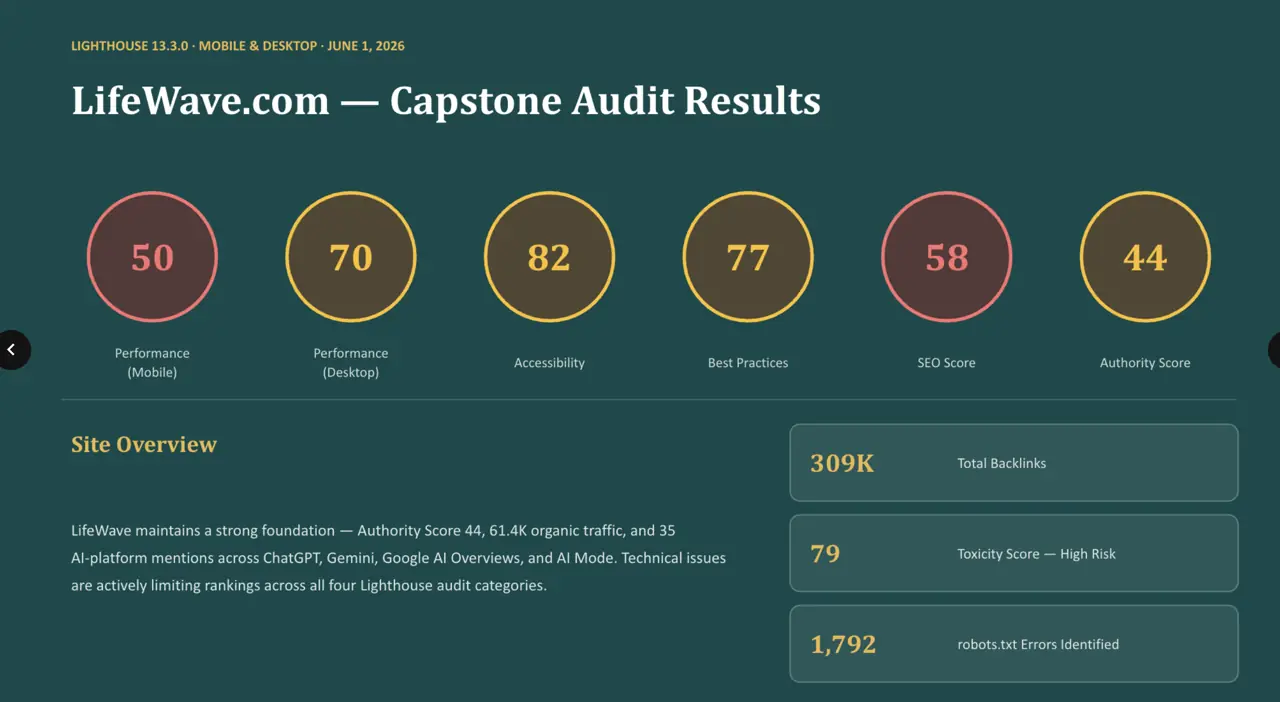The width and height of the screenshot is (1280, 702).
Task: Go to the previous slide arrow
Action: pos(12,350)
